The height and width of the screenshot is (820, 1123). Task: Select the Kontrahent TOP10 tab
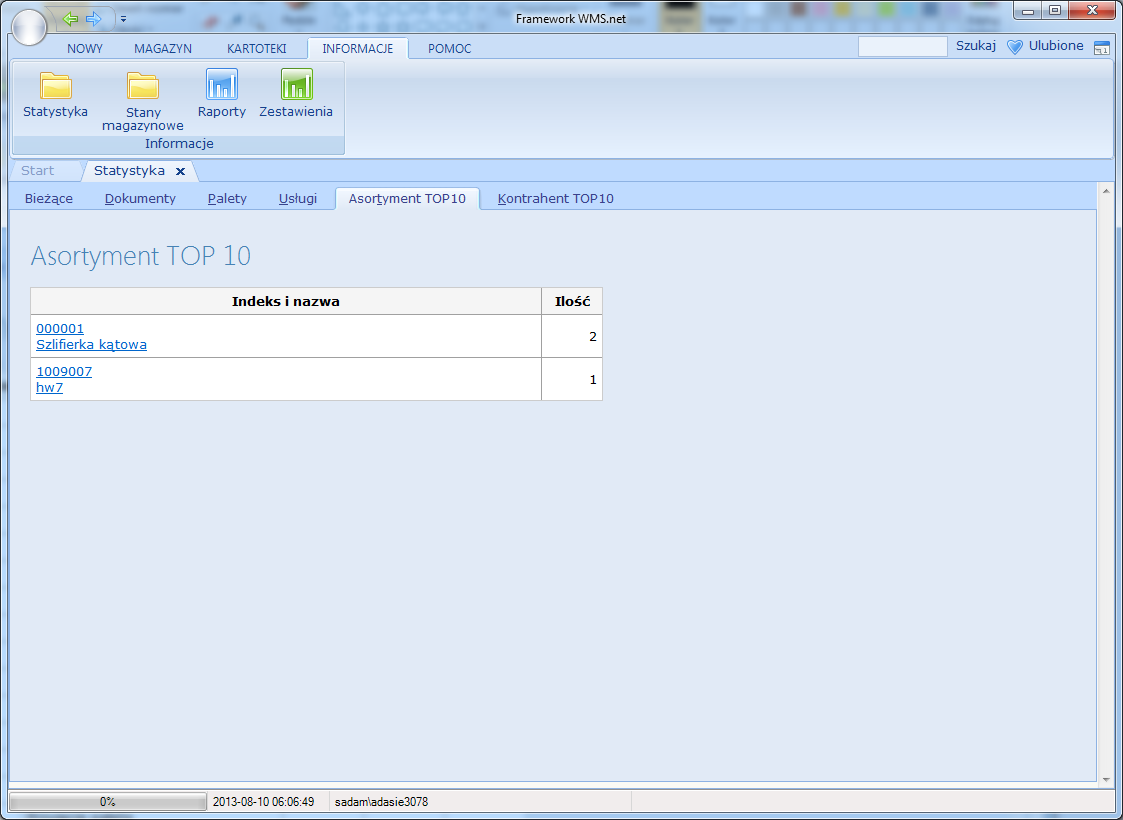coord(555,198)
